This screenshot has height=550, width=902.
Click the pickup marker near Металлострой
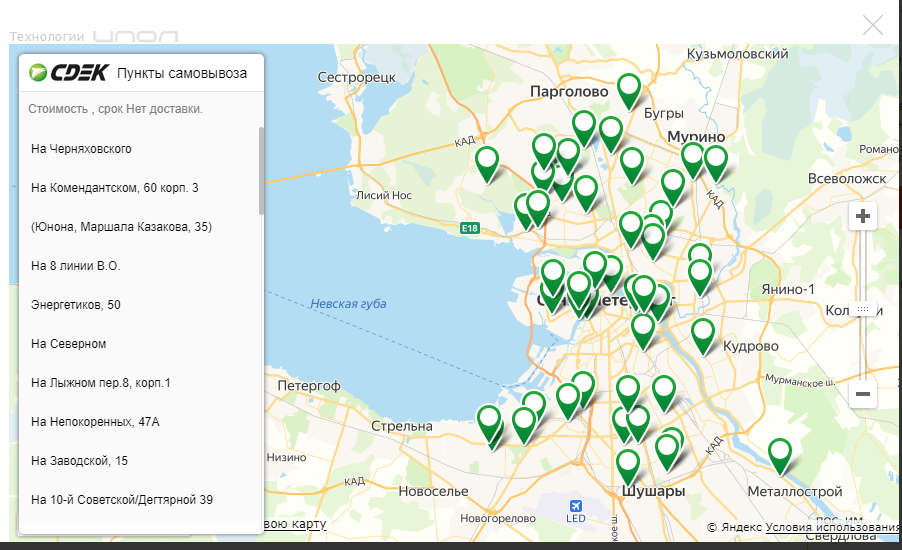coord(779,453)
